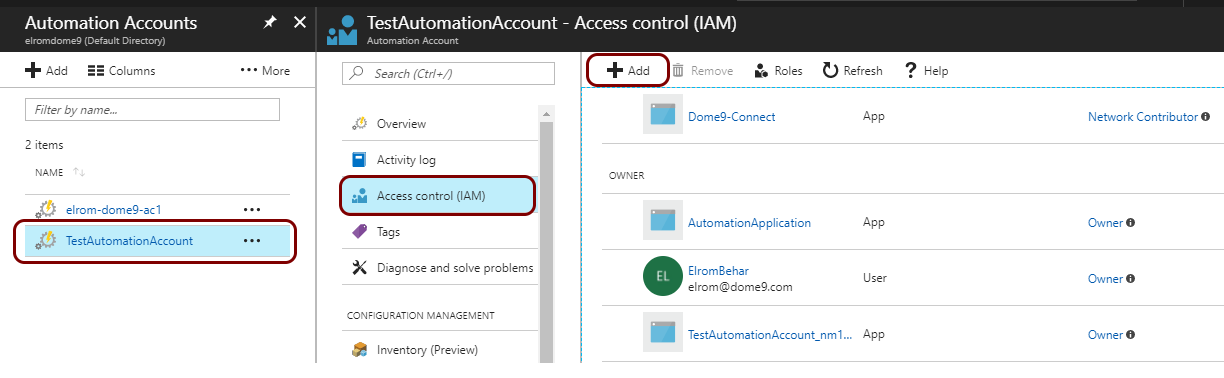Open the elrom-dome9-ac1 automation account

coord(113,210)
